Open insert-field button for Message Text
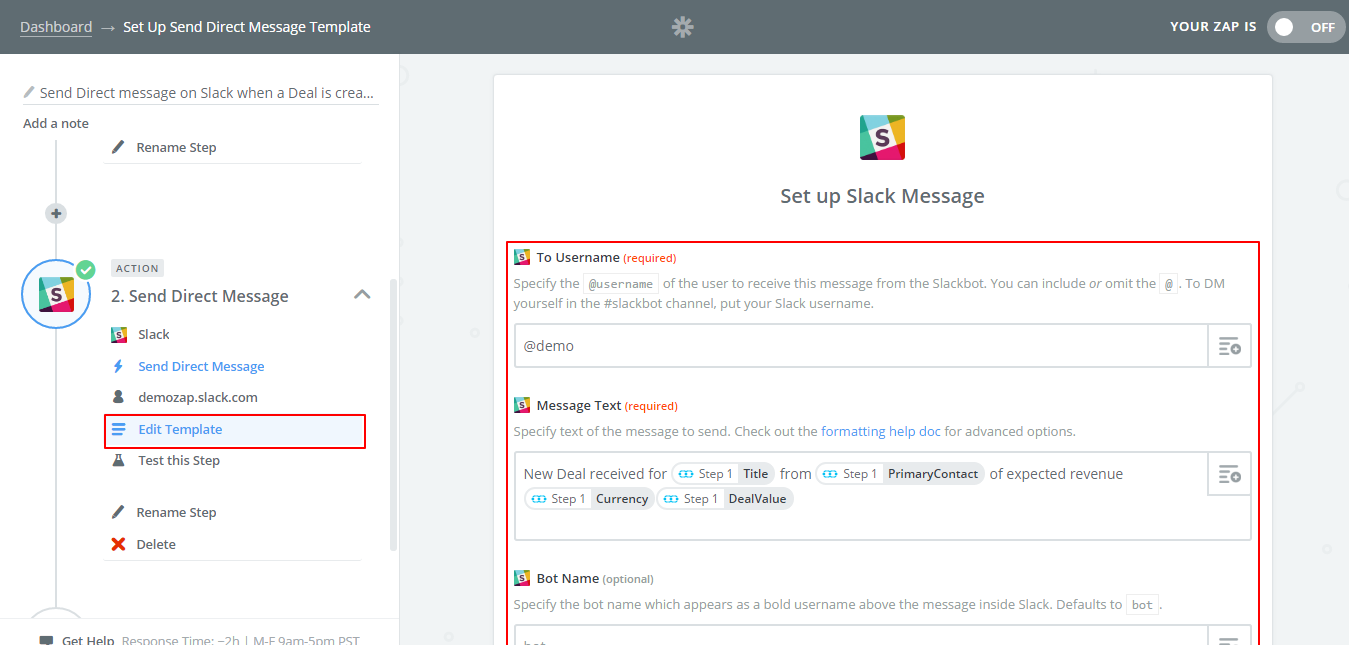Image resolution: width=1349 pixels, height=645 pixels. click(x=1229, y=476)
